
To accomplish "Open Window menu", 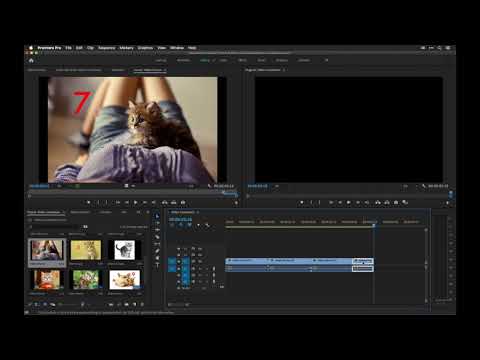I will pyautogui.click(x=177, y=48).
